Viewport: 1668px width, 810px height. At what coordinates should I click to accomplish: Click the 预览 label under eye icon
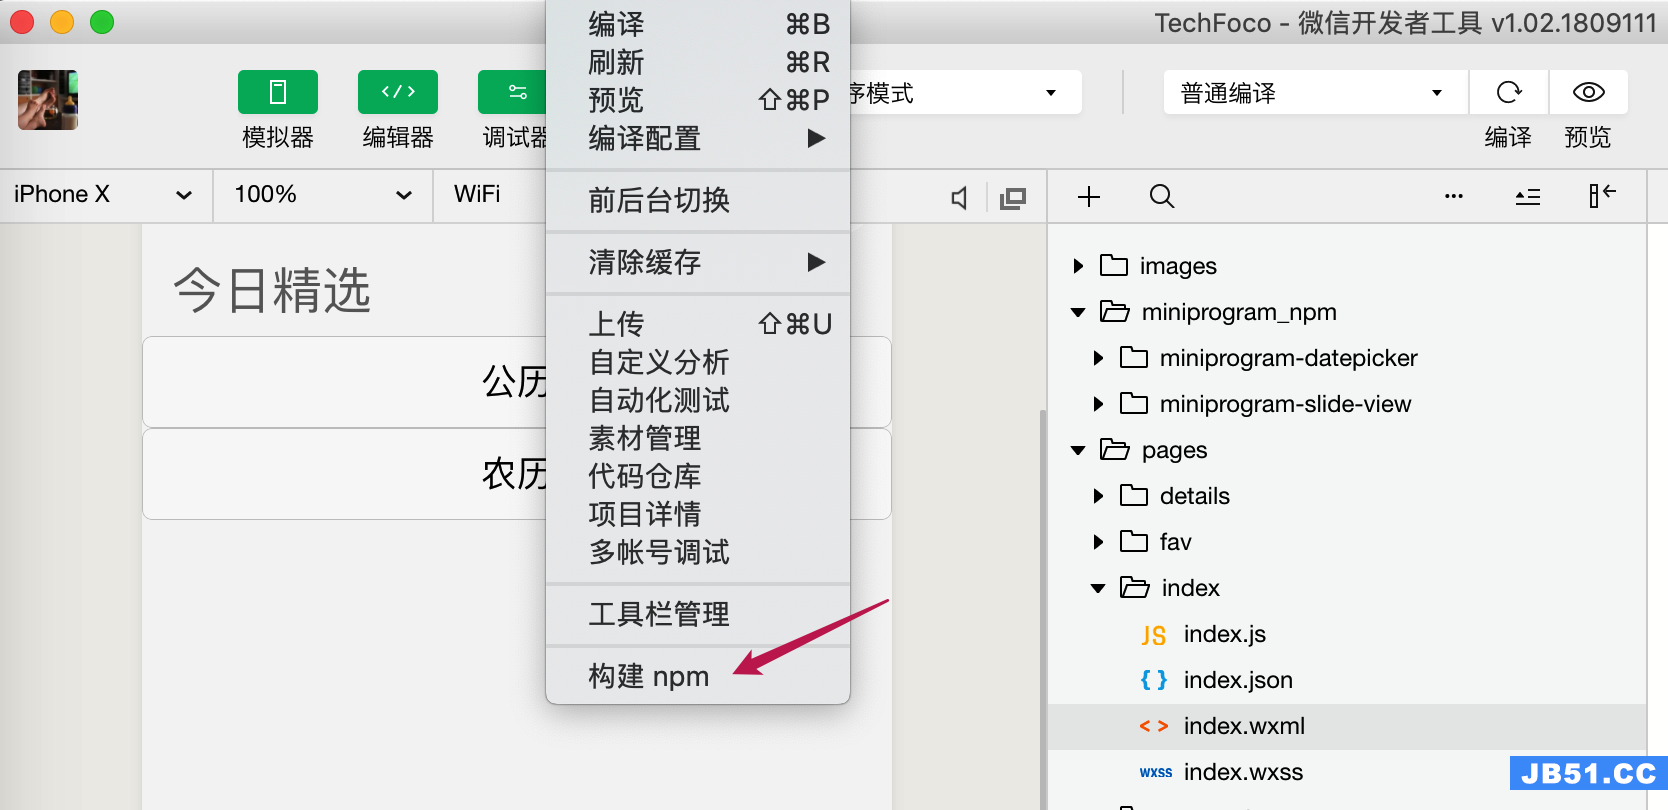coord(1588,137)
